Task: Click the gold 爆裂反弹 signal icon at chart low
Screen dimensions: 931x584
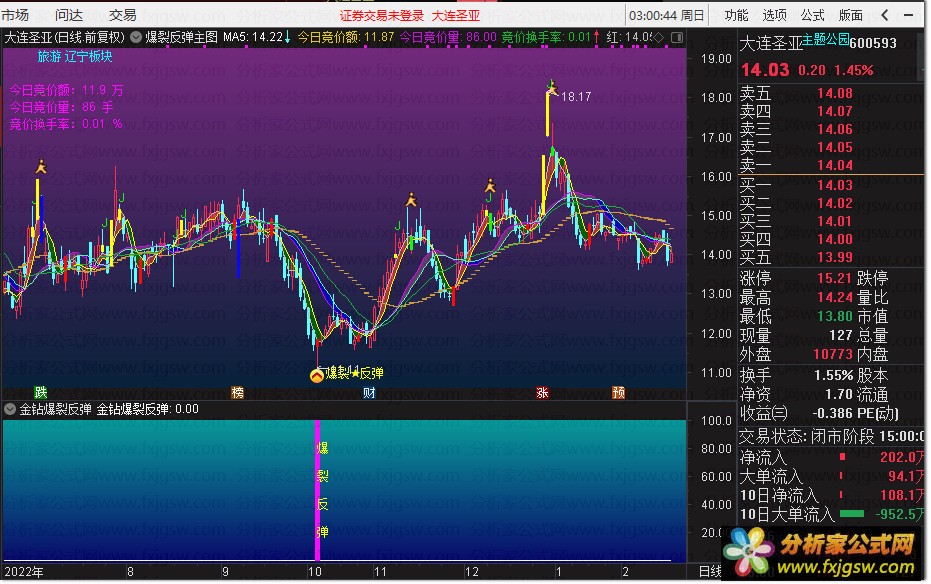Action: click(x=317, y=374)
